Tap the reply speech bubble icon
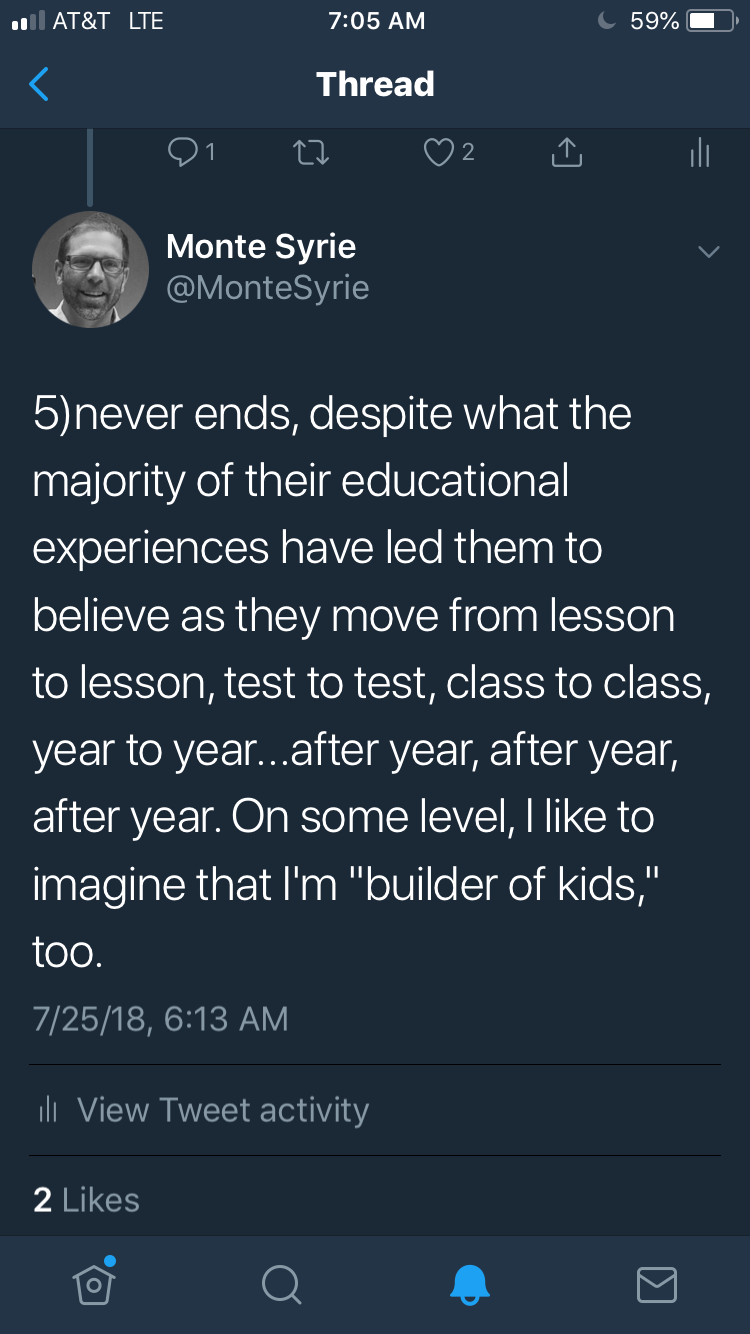This screenshot has width=750, height=1334. pos(183,152)
